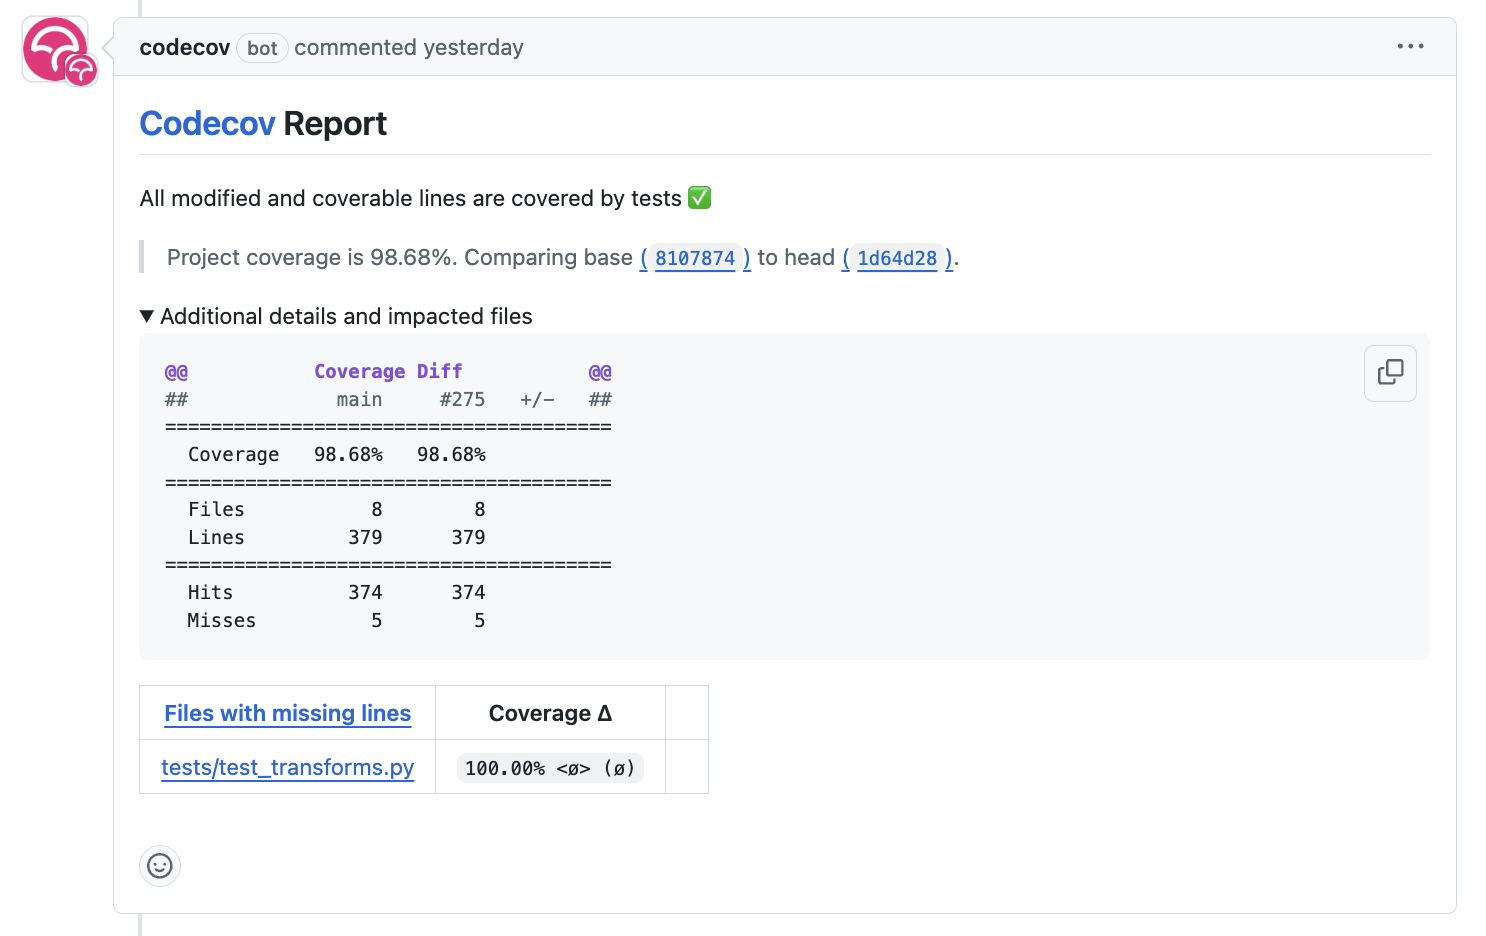Screen dimensions: 1486x936
Task: Open the Files with missing lines link
Action: click(x=288, y=713)
